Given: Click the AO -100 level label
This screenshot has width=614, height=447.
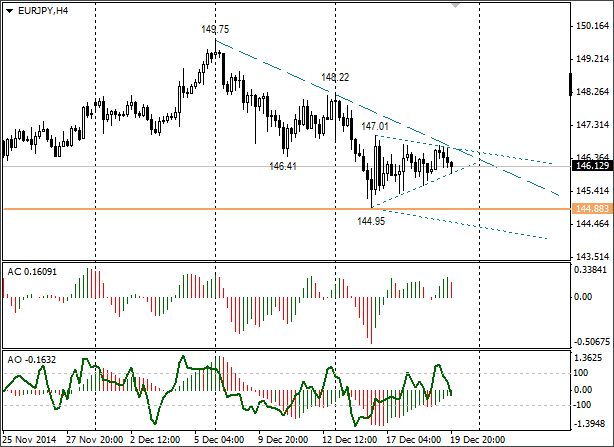Looking at the screenshot, I should click(x=580, y=405).
